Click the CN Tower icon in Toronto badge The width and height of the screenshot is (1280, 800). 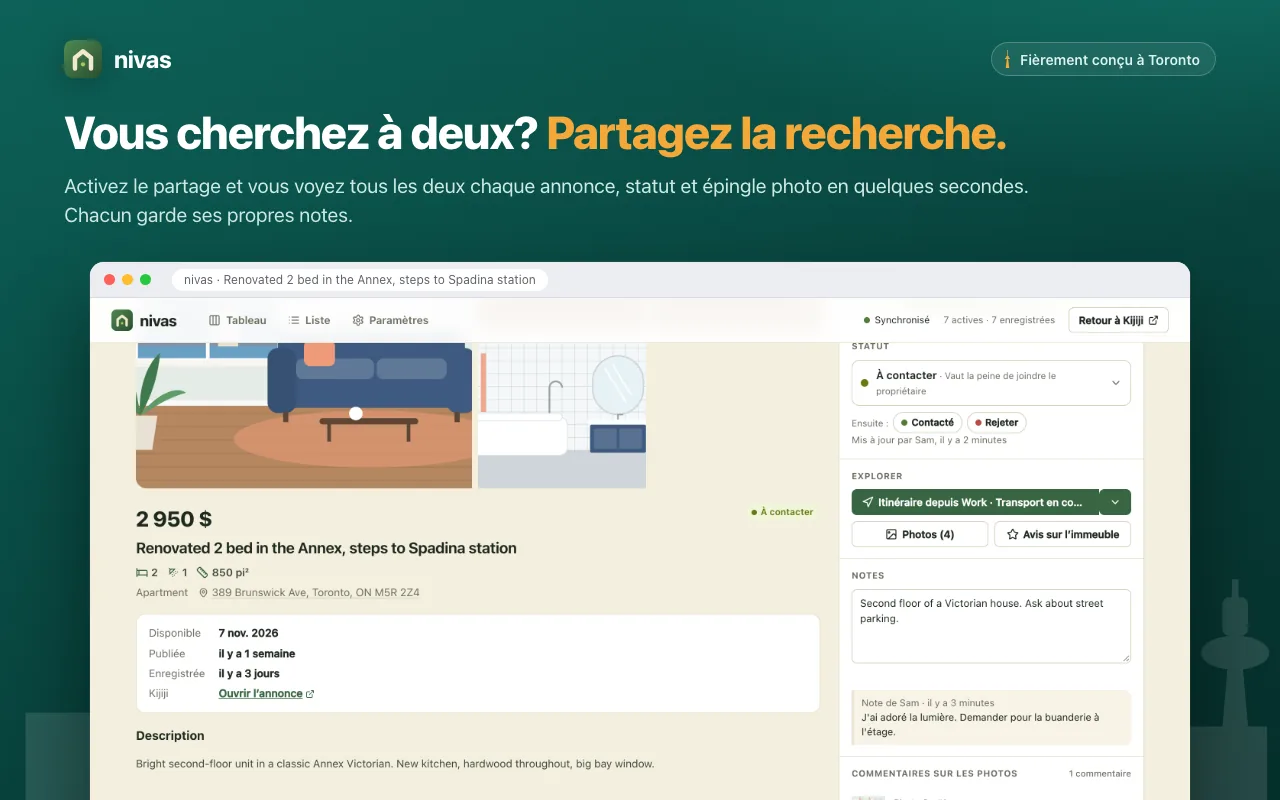coord(1007,60)
